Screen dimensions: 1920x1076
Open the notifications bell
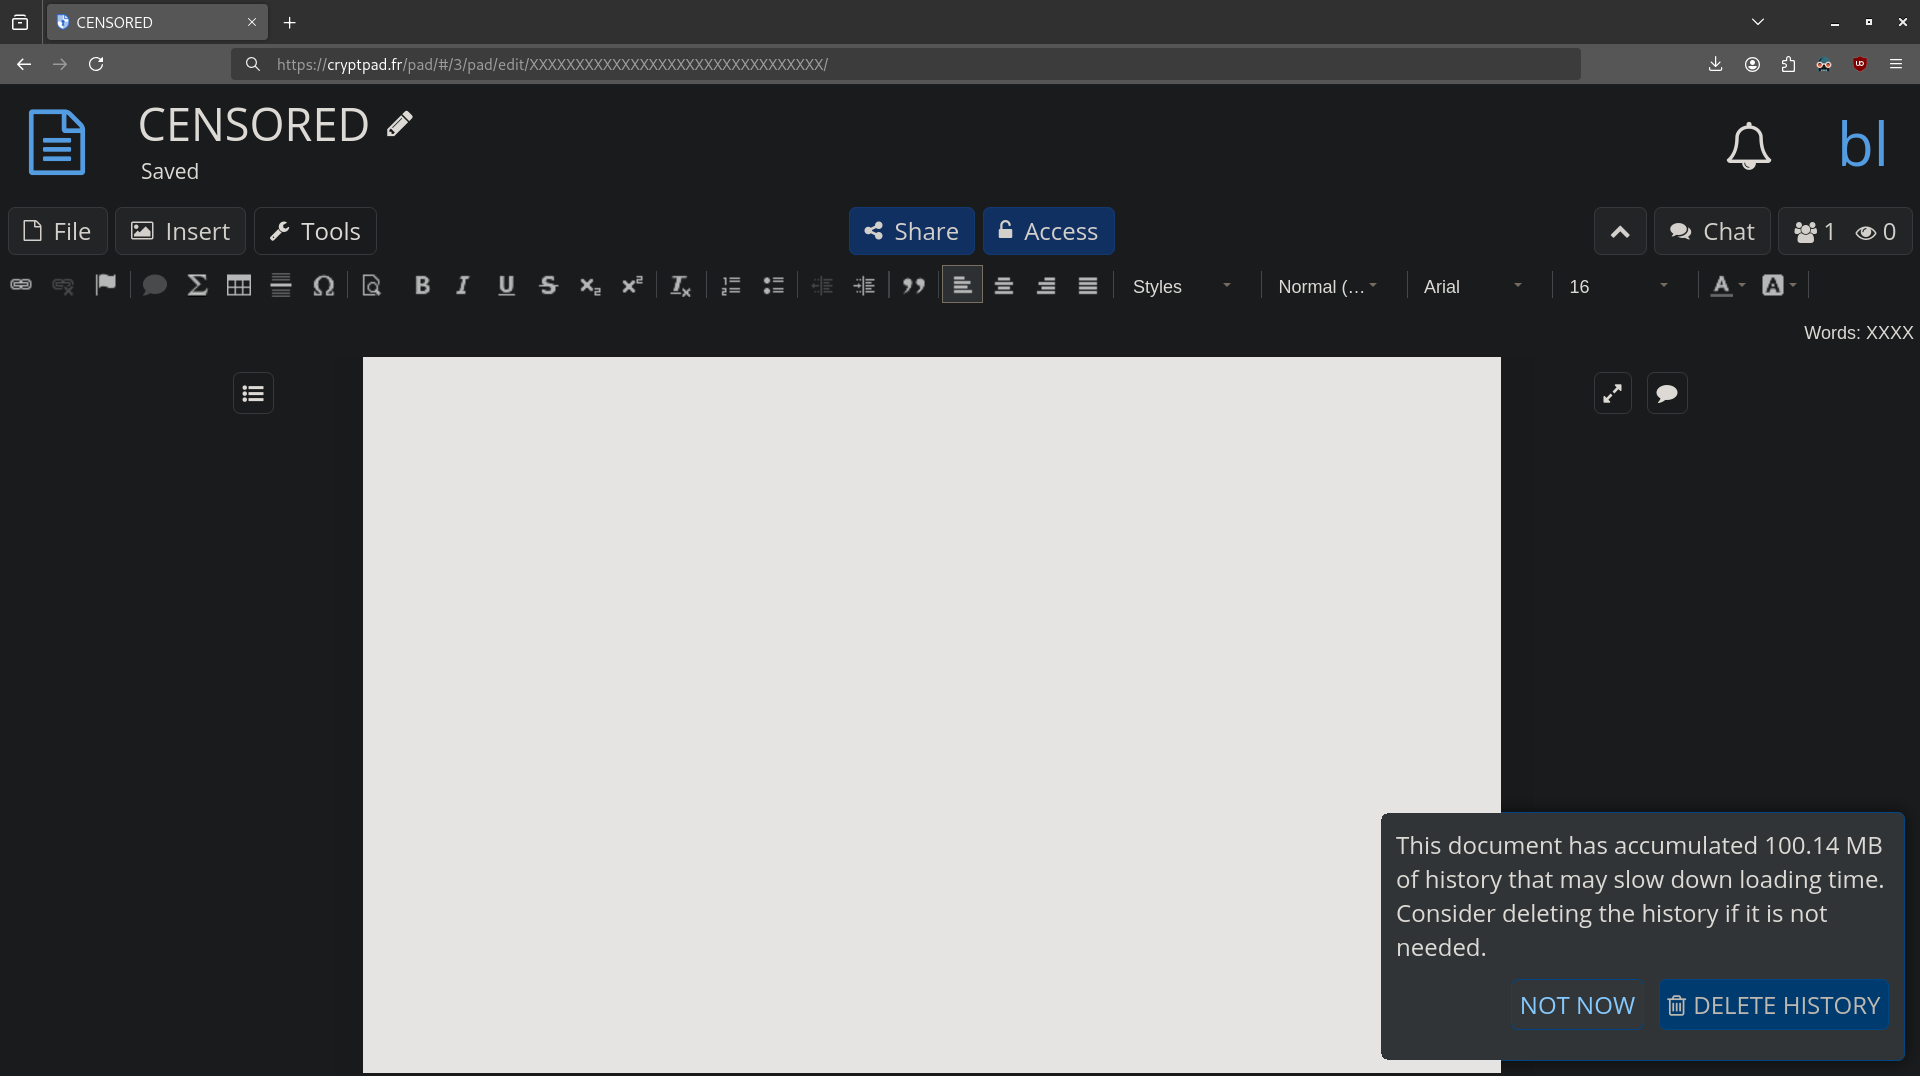[x=1748, y=146]
